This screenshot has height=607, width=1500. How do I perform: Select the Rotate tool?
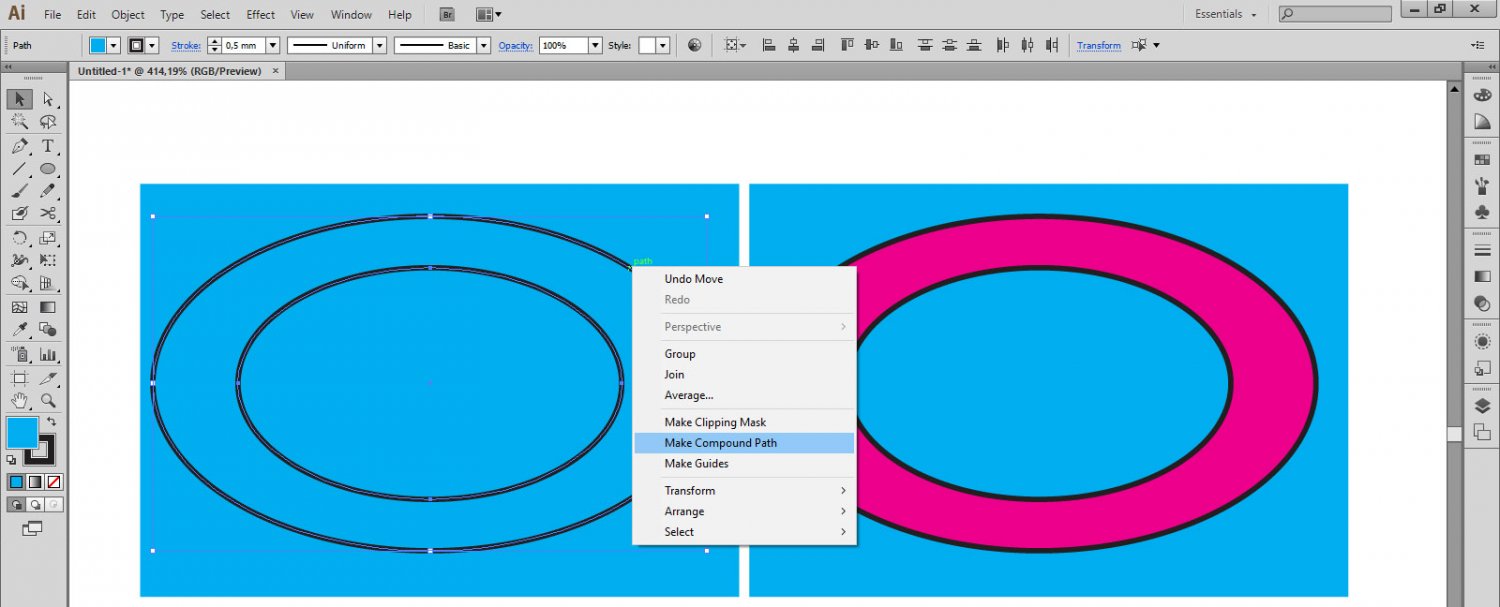coord(19,238)
